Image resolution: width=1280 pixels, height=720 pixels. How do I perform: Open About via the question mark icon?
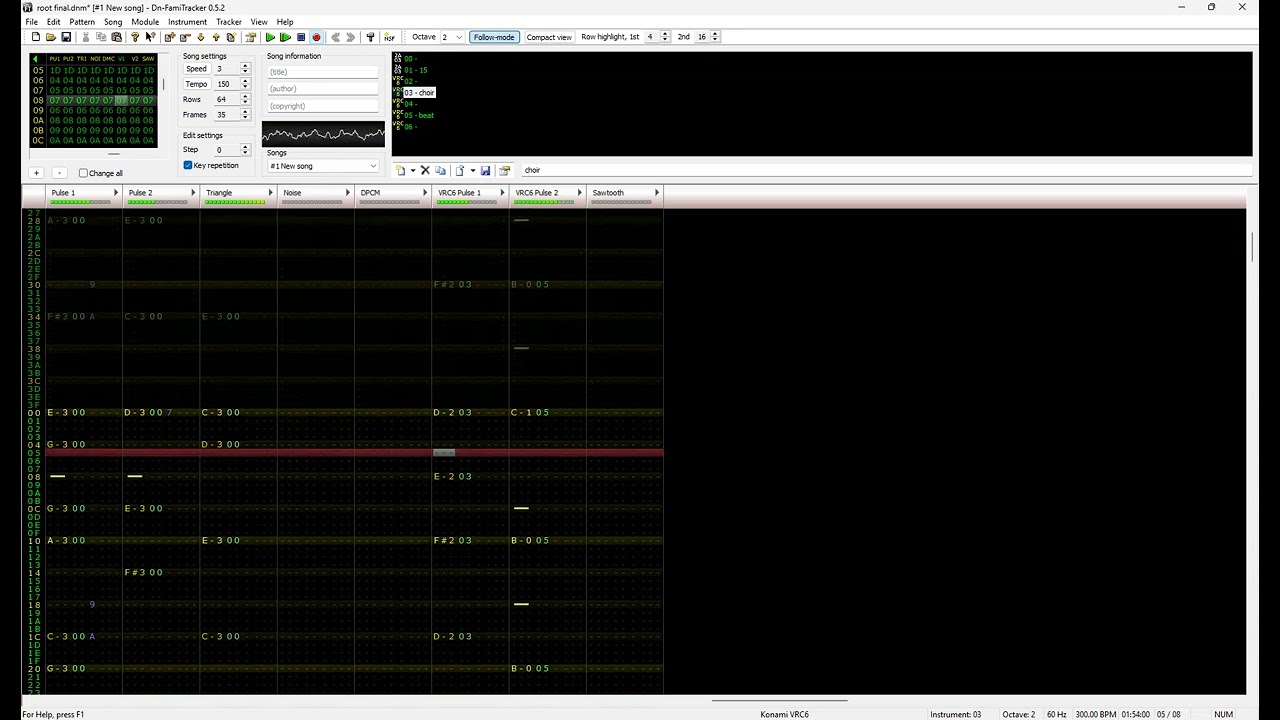pyautogui.click(x=135, y=37)
